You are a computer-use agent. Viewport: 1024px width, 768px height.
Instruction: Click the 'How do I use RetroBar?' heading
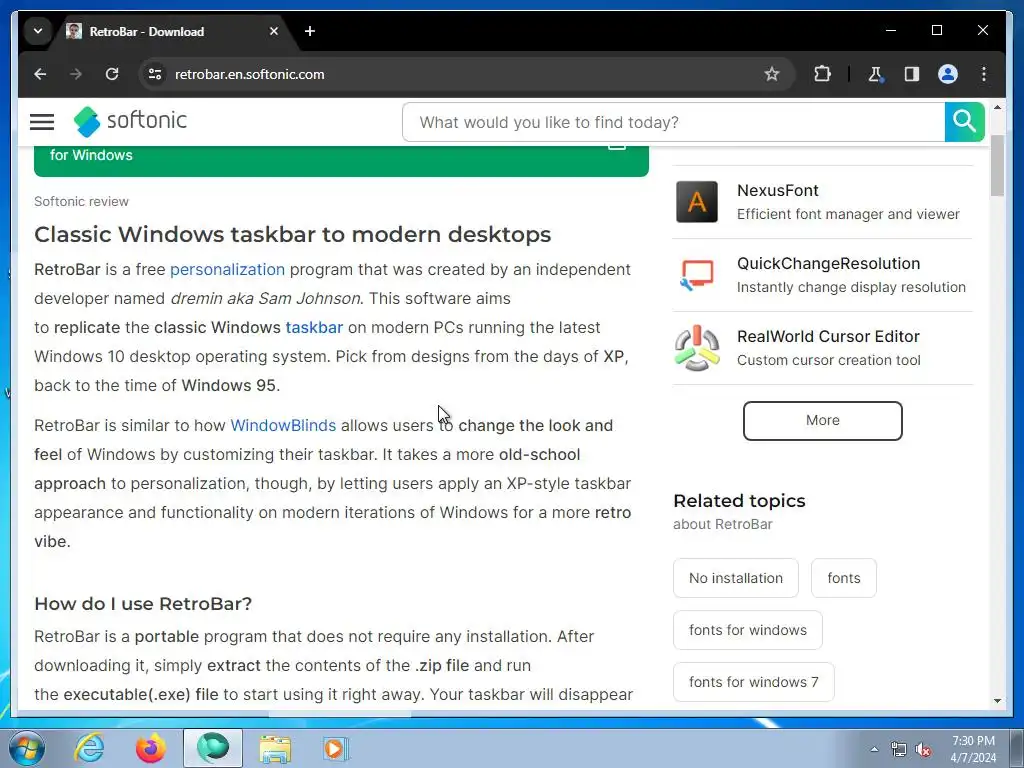pos(143,603)
